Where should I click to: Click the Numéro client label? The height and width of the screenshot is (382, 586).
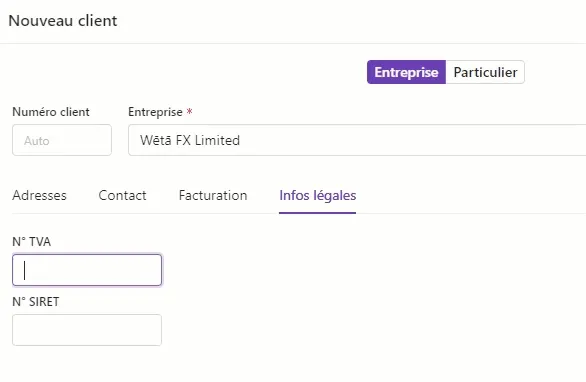click(x=51, y=112)
